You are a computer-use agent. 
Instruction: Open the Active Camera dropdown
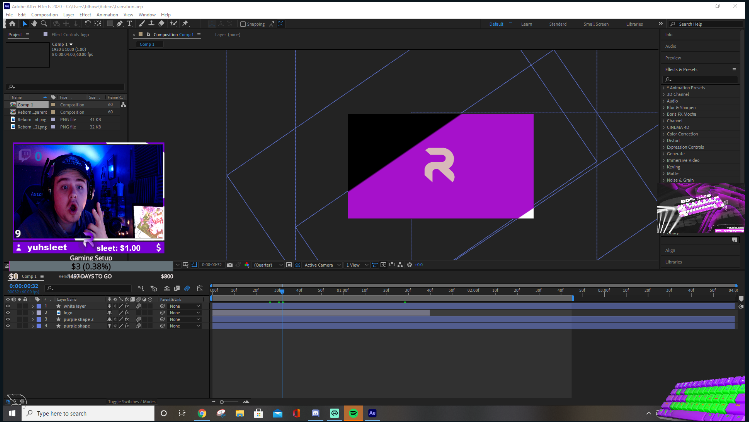(x=322, y=265)
